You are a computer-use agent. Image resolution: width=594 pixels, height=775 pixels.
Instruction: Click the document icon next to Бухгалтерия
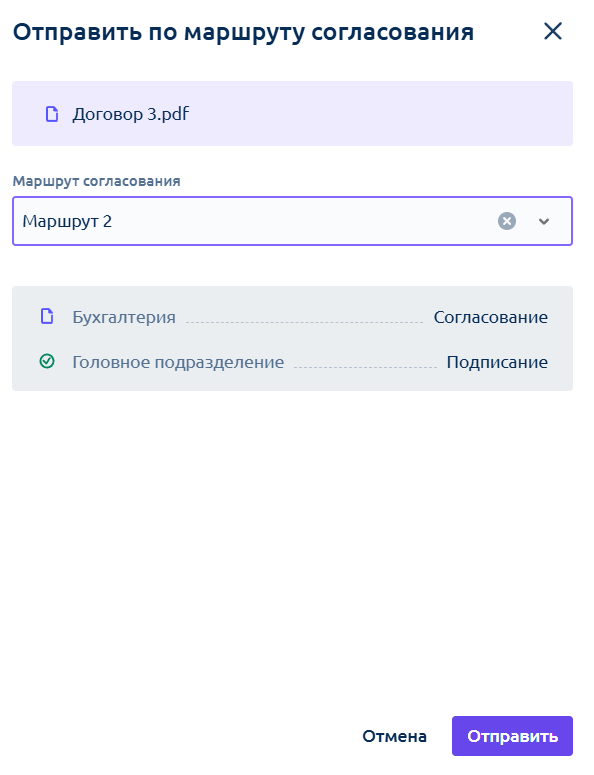coord(47,316)
